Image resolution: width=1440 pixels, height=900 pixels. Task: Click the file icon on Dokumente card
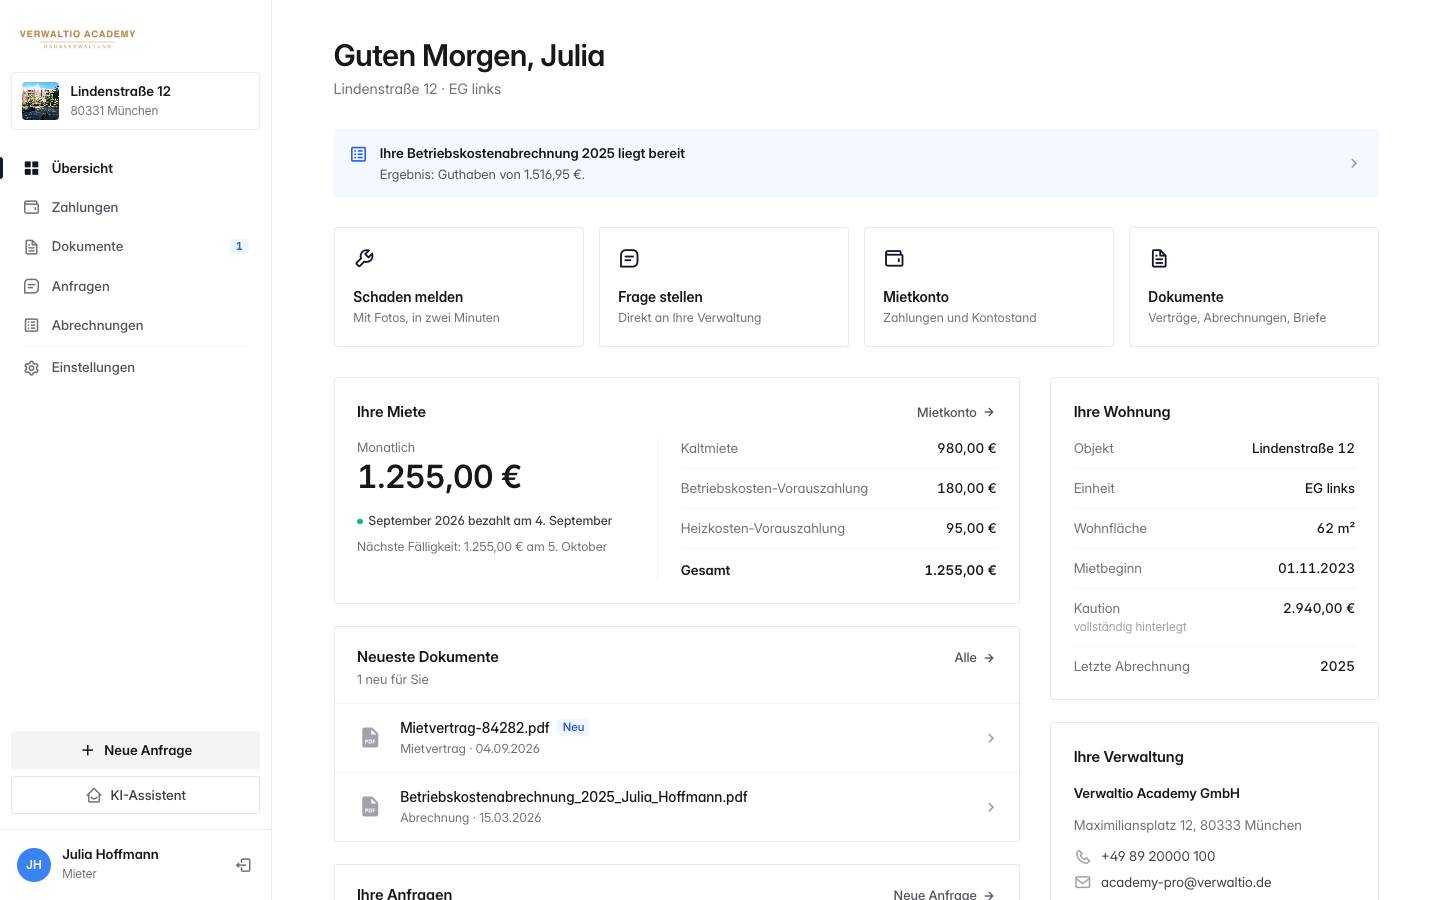click(x=1159, y=258)
